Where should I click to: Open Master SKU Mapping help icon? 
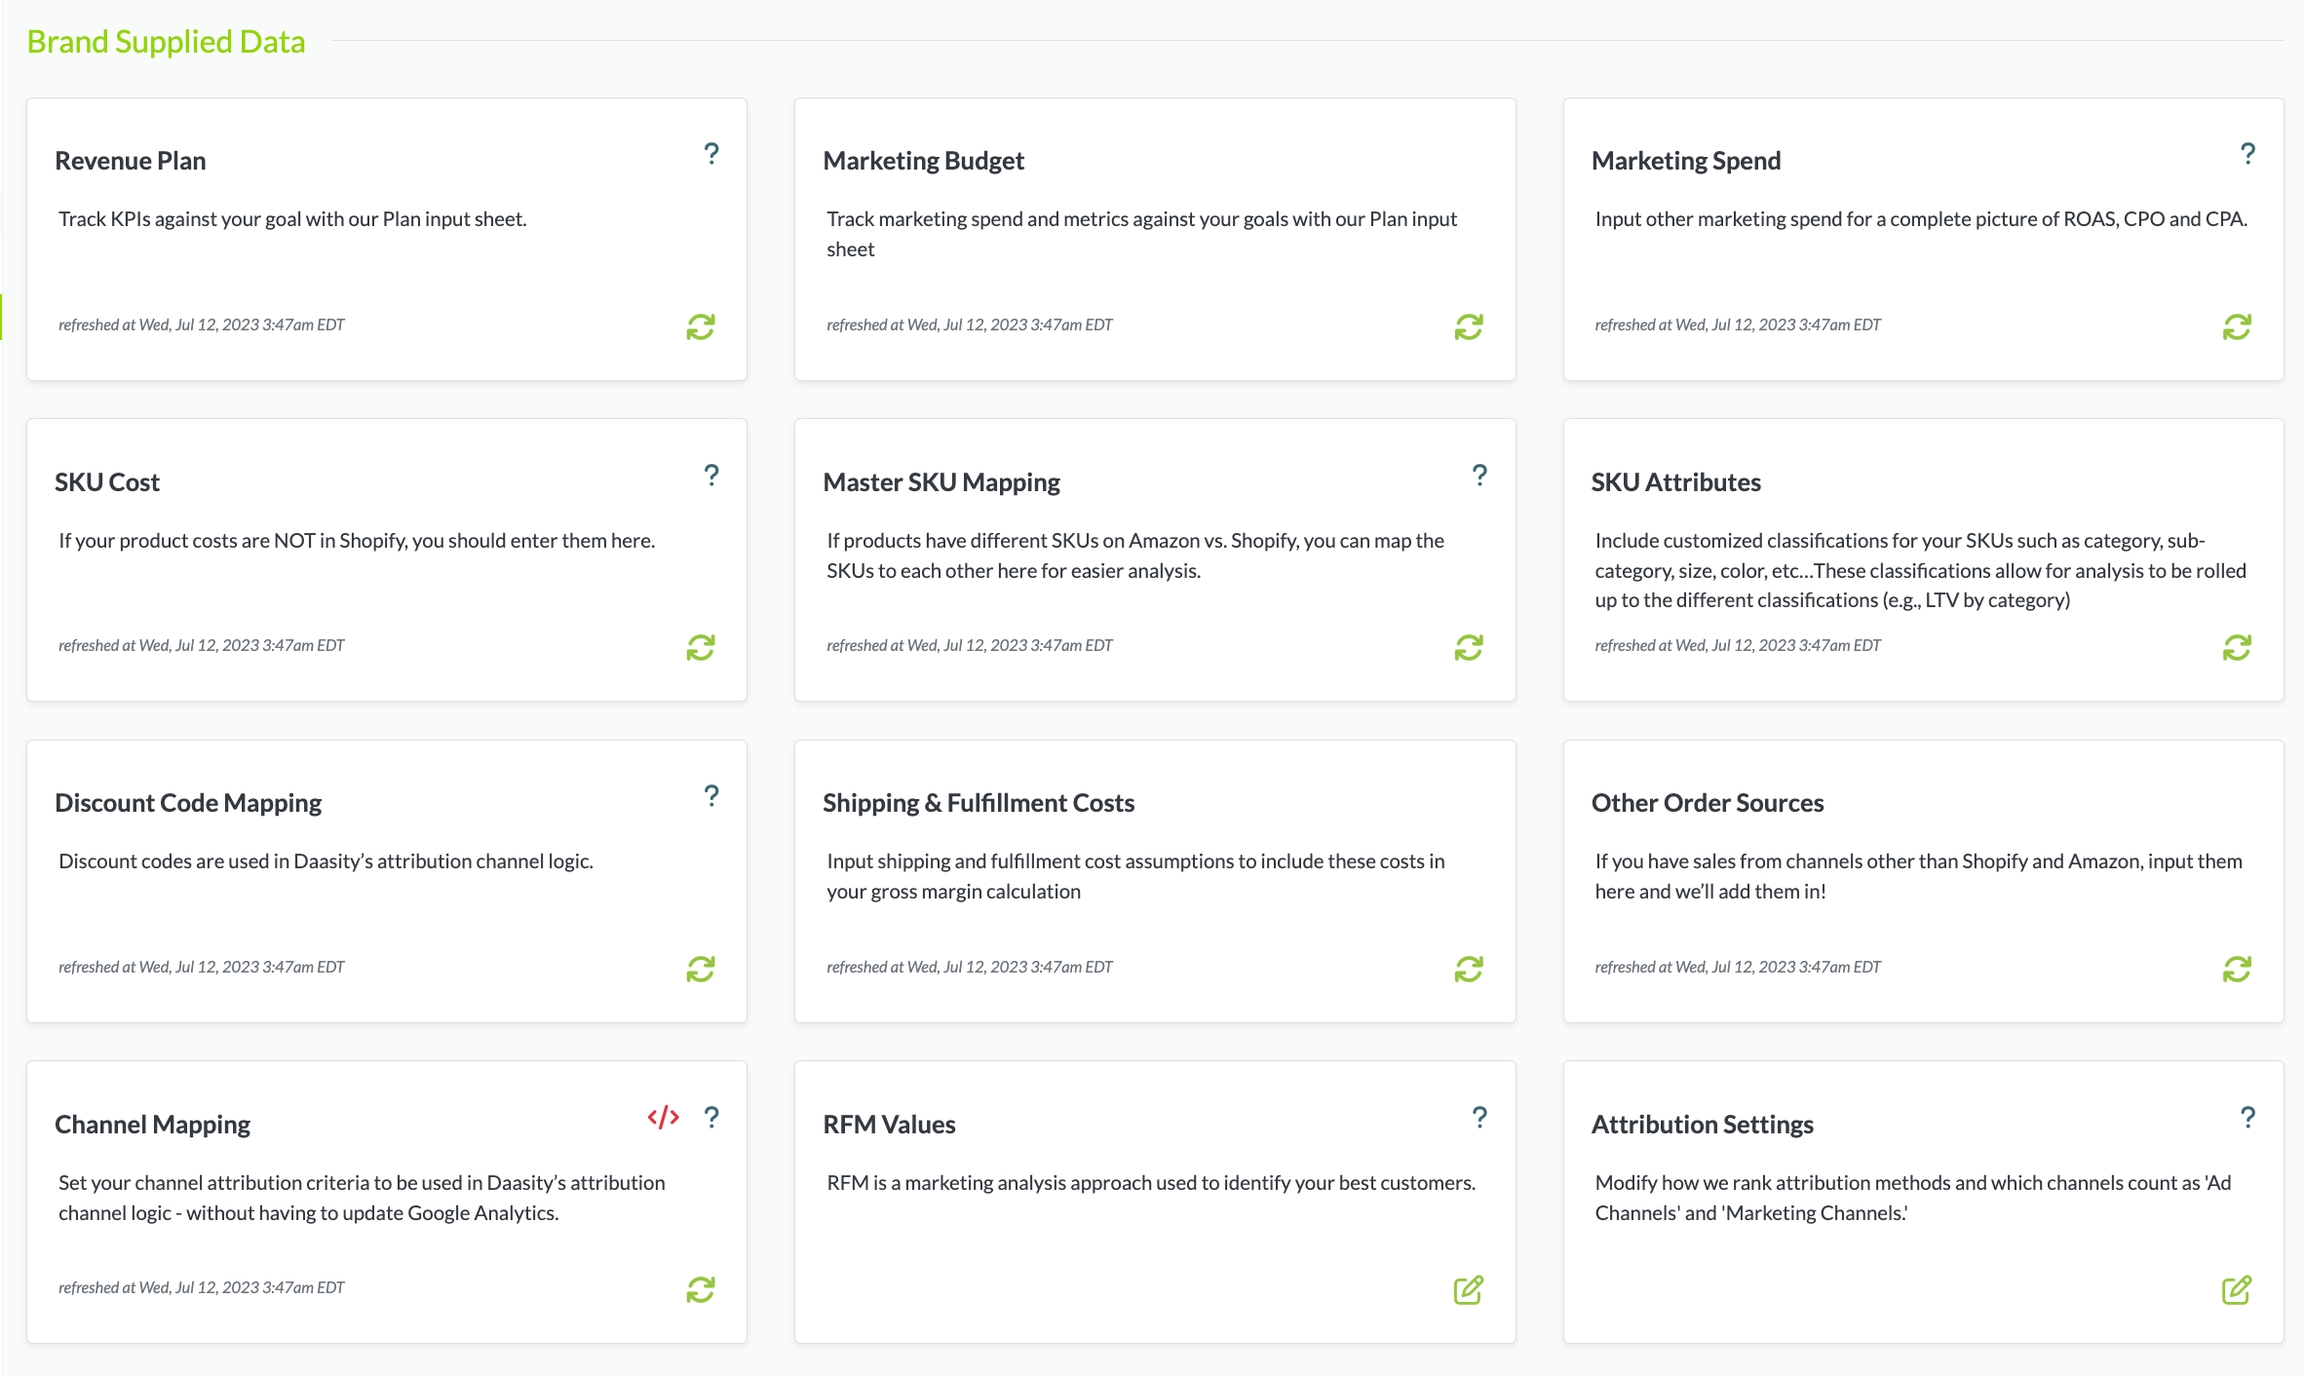coord(1479,475)
